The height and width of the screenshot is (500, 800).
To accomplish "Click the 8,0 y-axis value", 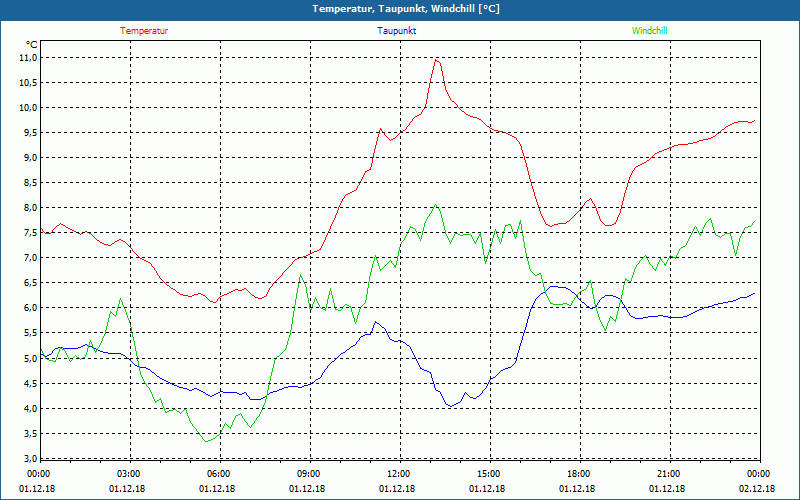I will (x=31, y=208).
